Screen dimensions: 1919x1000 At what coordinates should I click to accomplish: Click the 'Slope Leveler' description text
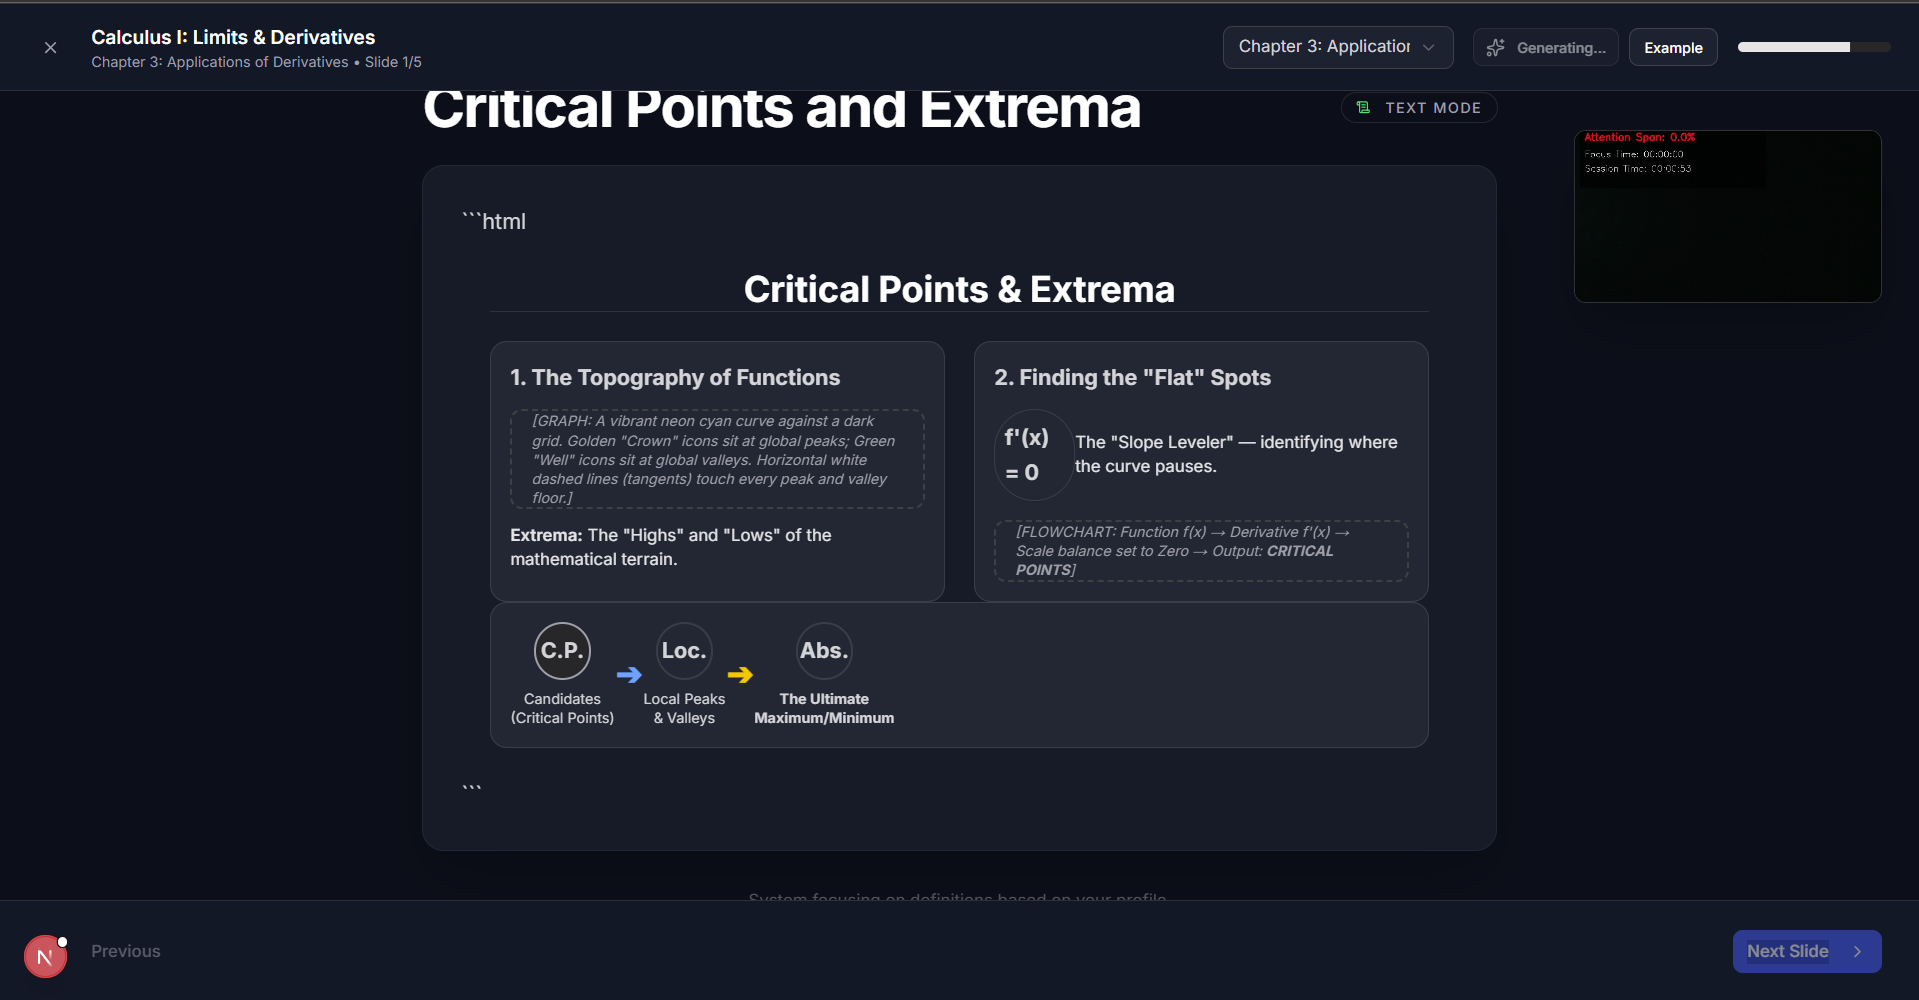point(1236,454)
